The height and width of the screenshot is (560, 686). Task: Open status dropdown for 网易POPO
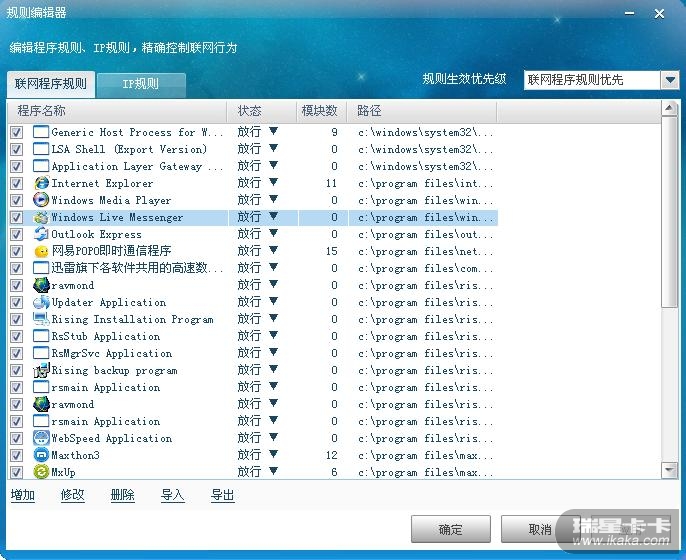coord(273,250)
